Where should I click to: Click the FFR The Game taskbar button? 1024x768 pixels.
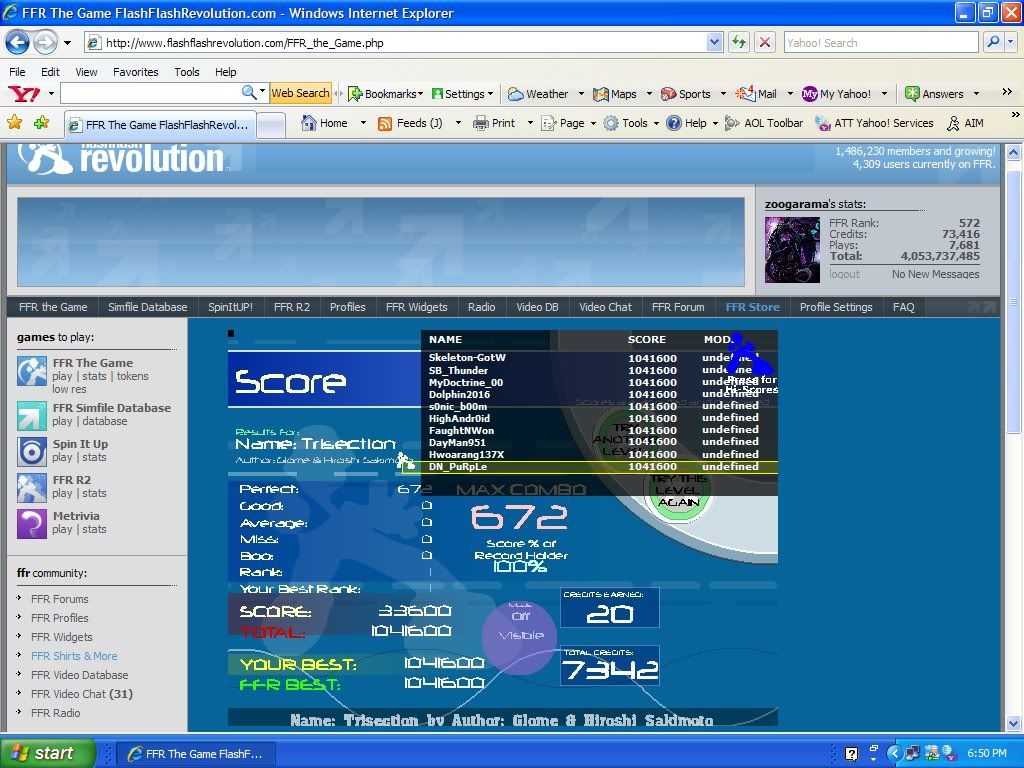coord(196,754)
